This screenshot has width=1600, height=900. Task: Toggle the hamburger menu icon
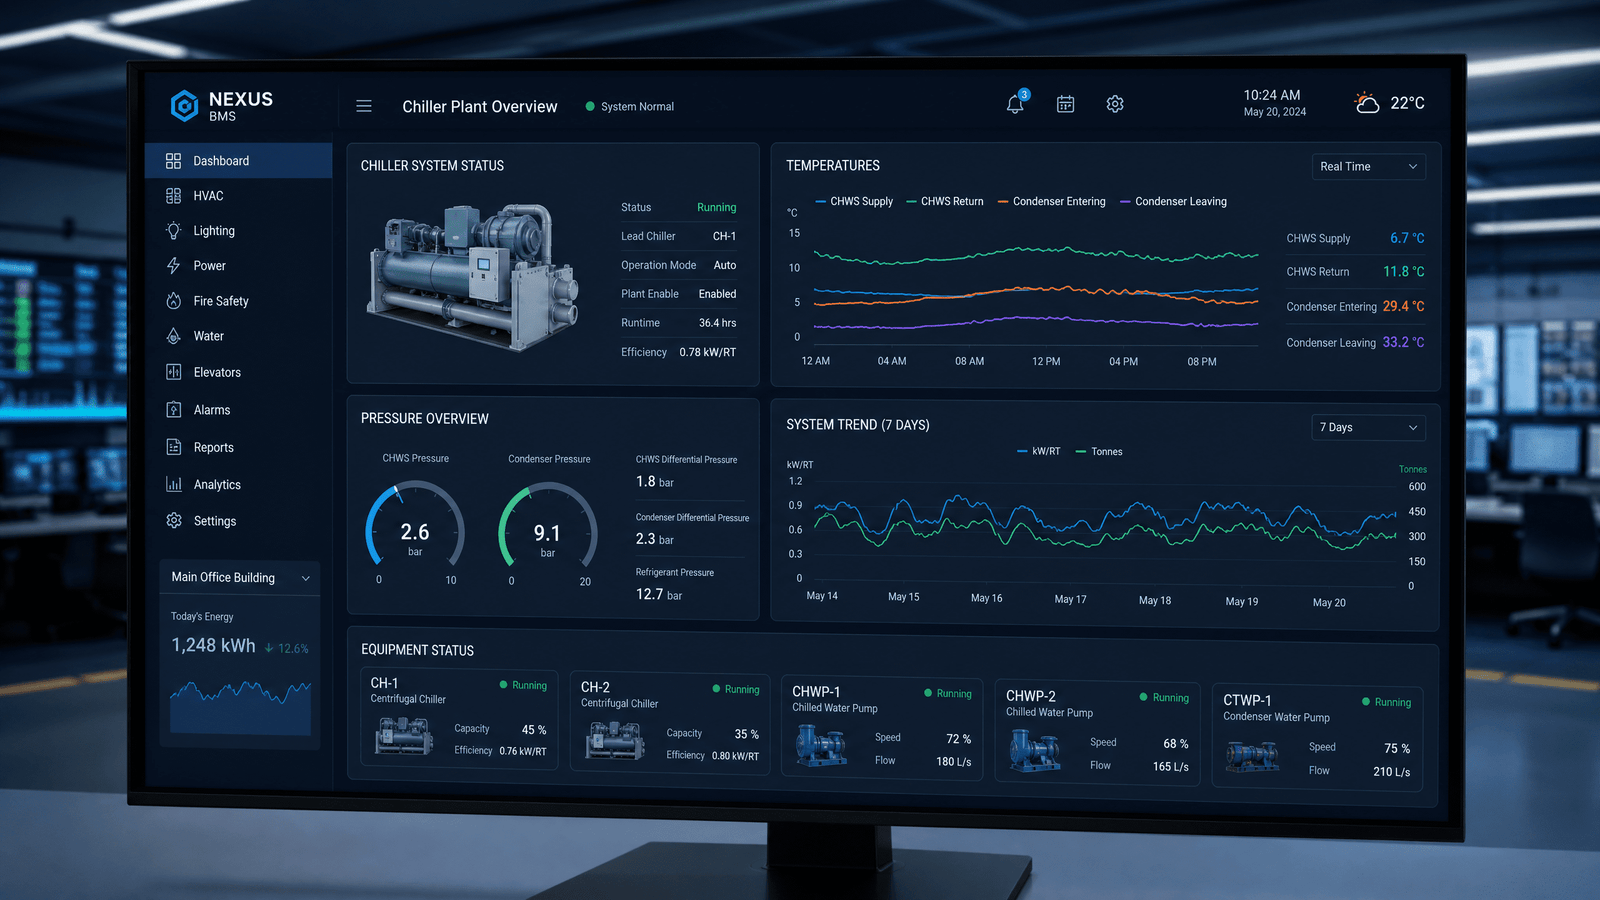364,106
